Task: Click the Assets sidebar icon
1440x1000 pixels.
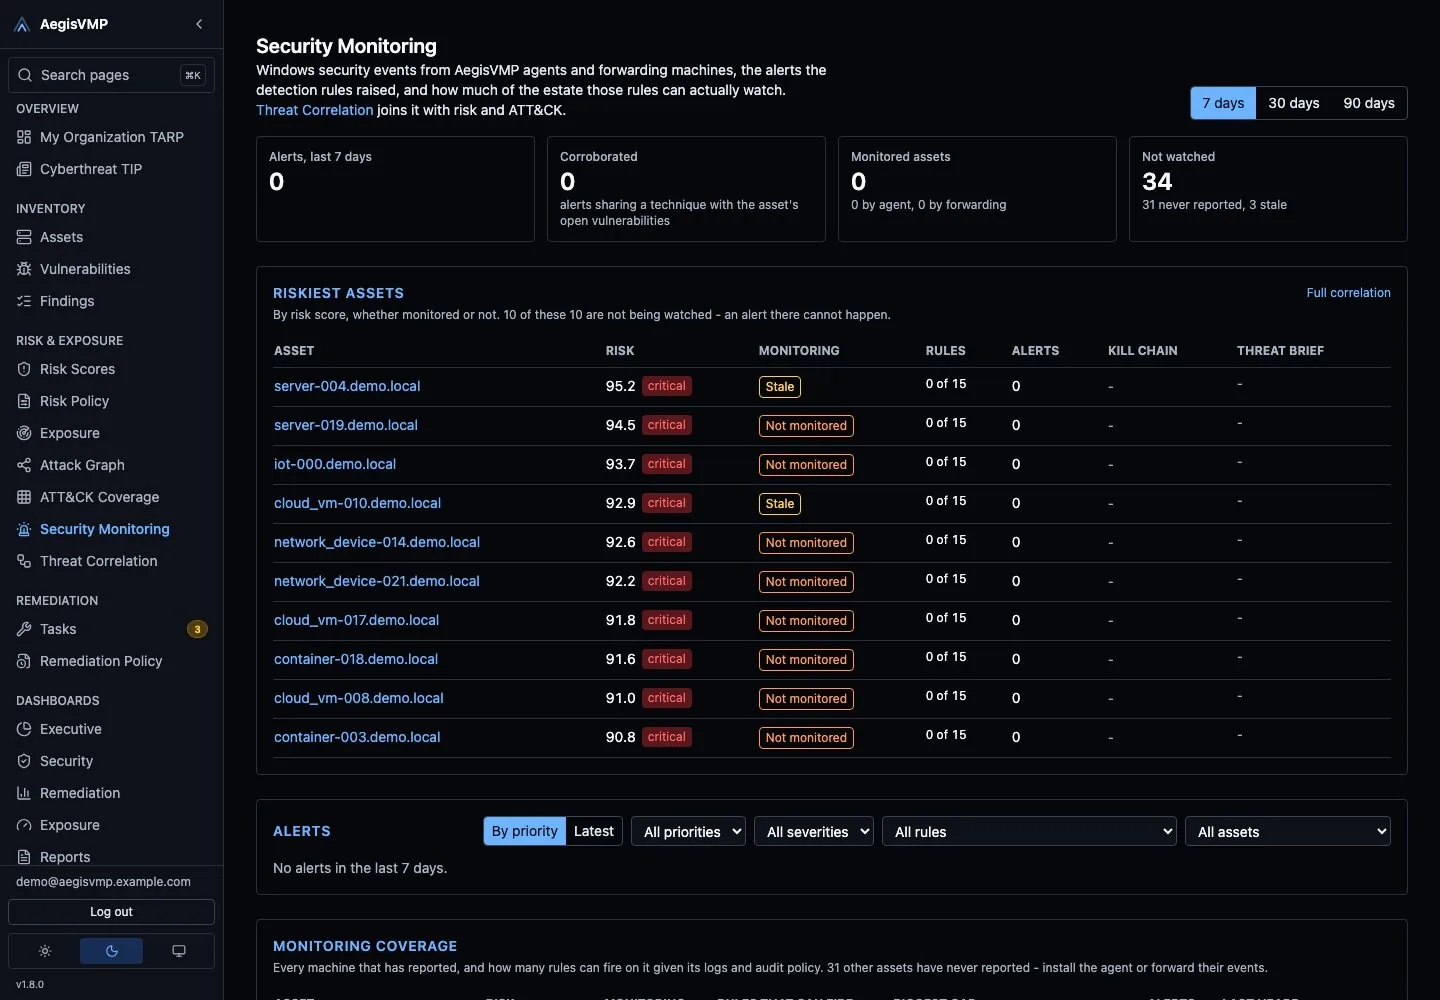Action: tap(24, 237)
